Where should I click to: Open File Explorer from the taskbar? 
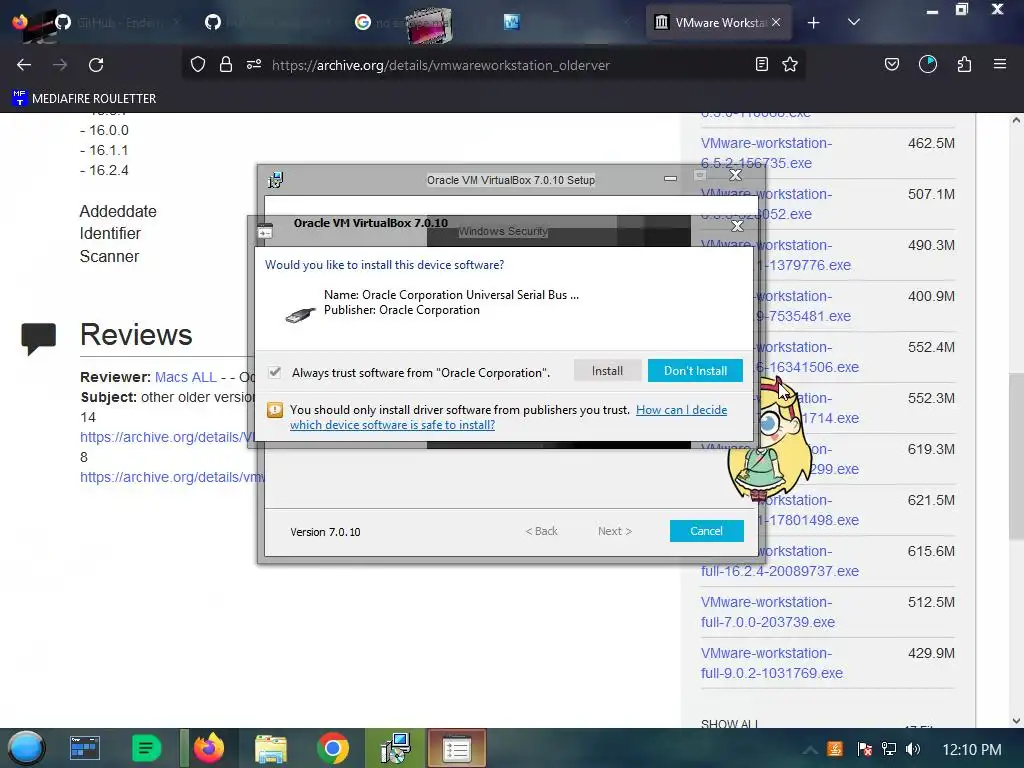click(x=270, y=748)
